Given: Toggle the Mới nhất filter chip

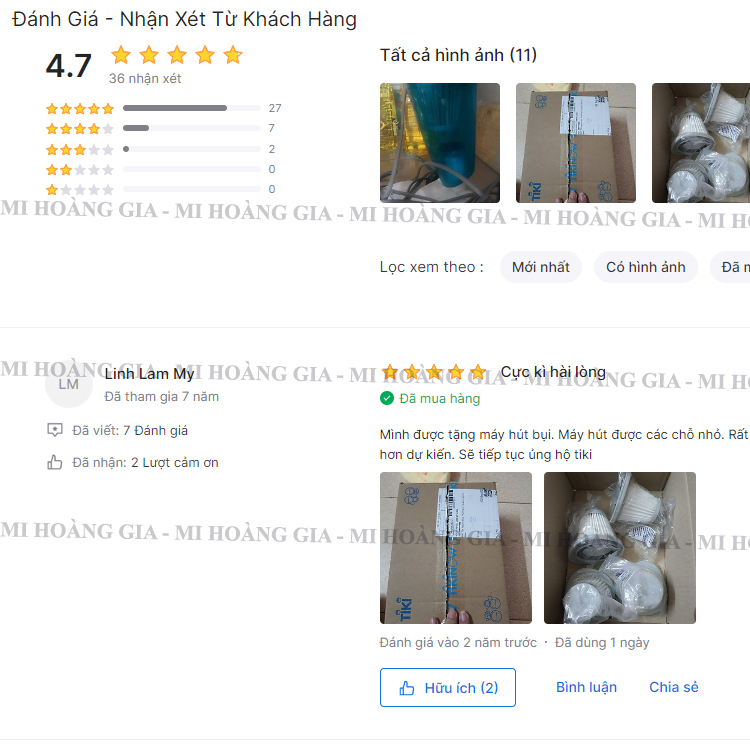Looking at the screenshot, I should 540,267.
